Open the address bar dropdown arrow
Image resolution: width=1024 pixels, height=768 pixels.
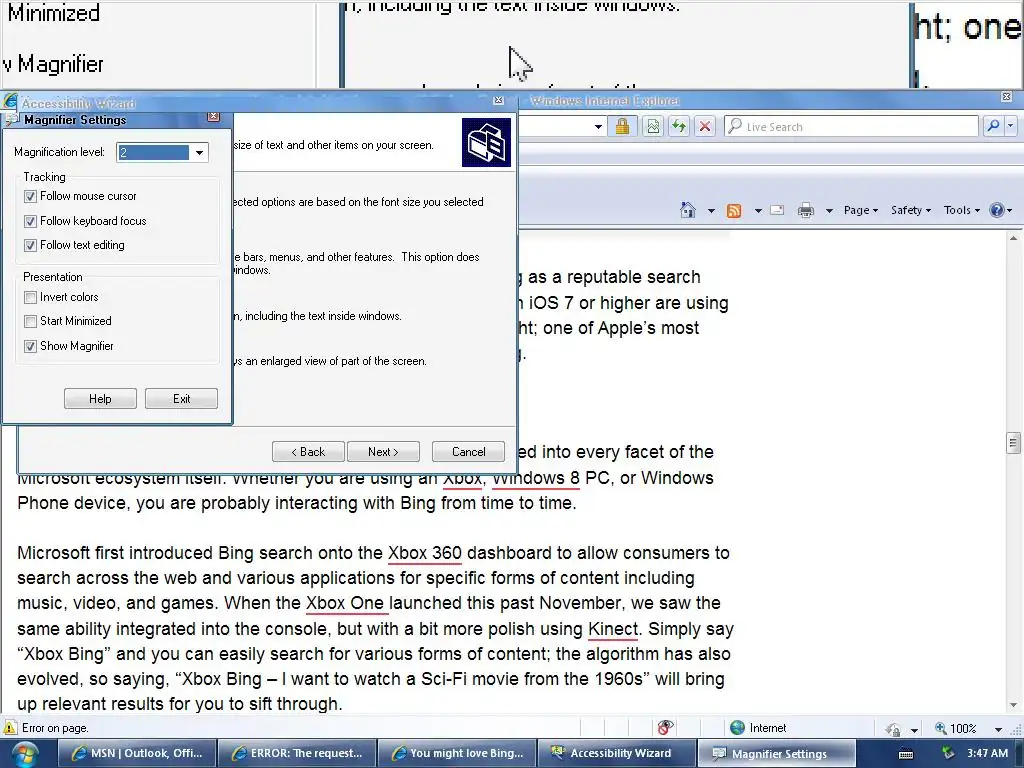coord(598,127)
